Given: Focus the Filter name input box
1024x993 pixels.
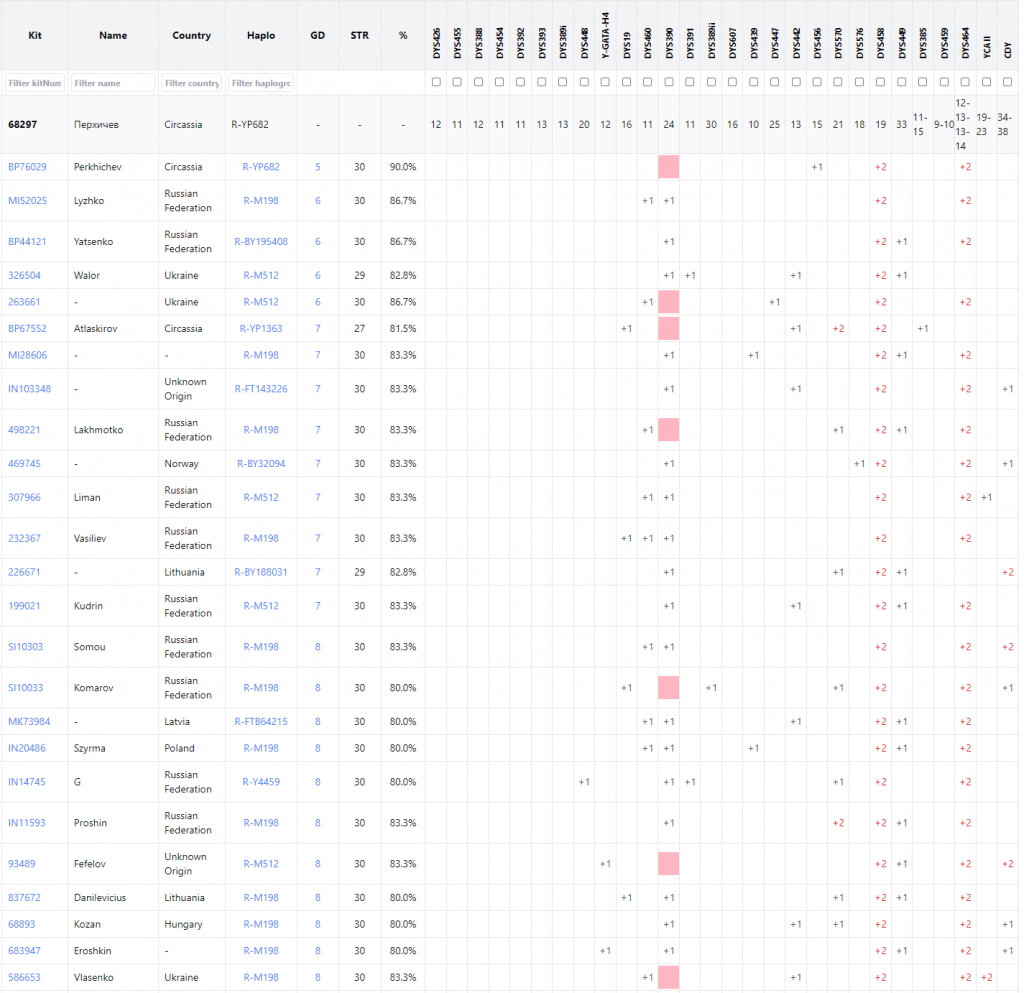Looking at the screenshot, I should coord(113,83).
